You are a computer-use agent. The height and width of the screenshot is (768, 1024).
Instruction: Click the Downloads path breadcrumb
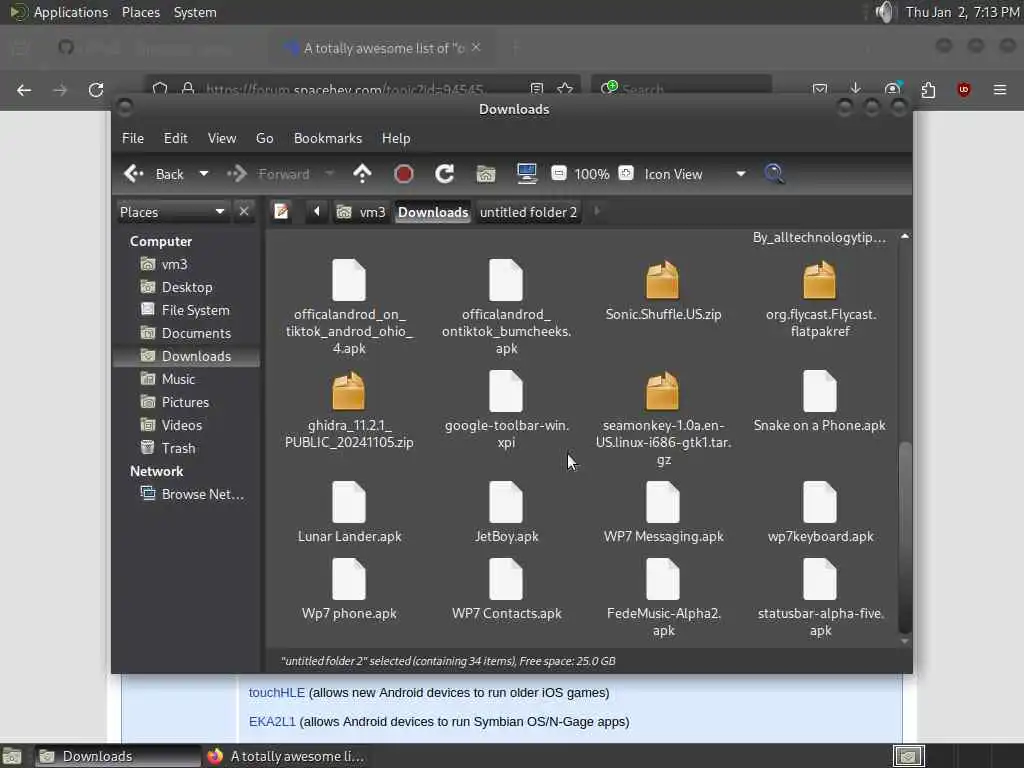pos(433,212)
